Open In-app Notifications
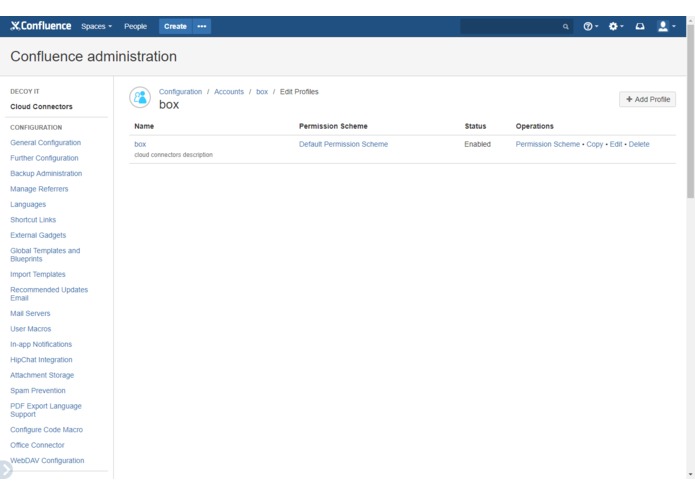695x494 pixels. coord(41,344)
